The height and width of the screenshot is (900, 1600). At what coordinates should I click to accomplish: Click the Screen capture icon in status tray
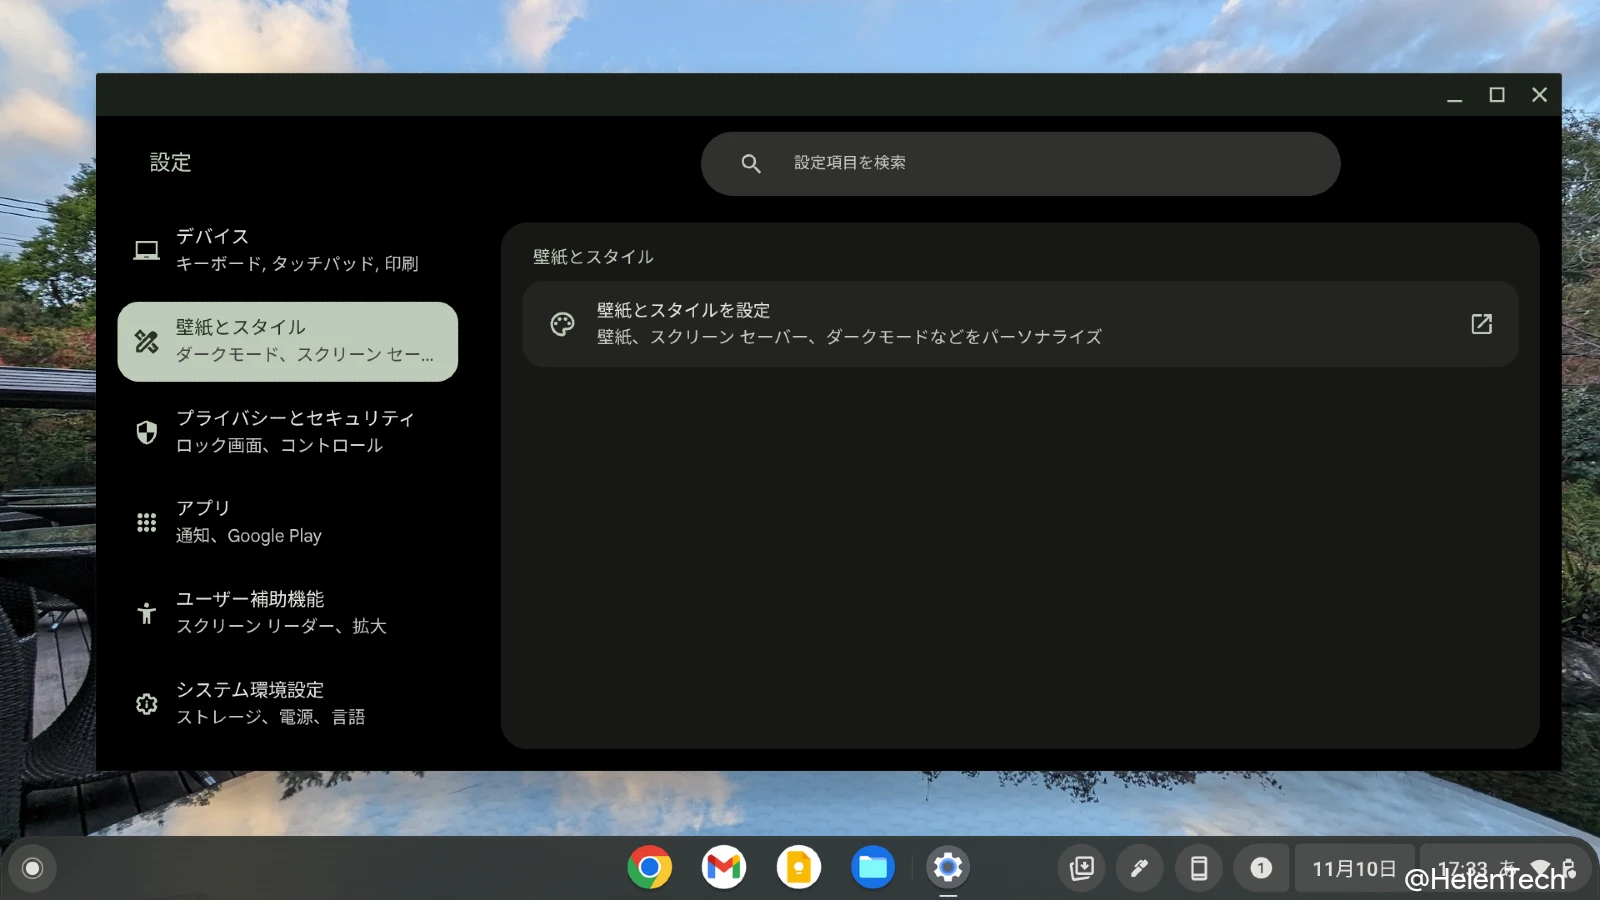1080,867
